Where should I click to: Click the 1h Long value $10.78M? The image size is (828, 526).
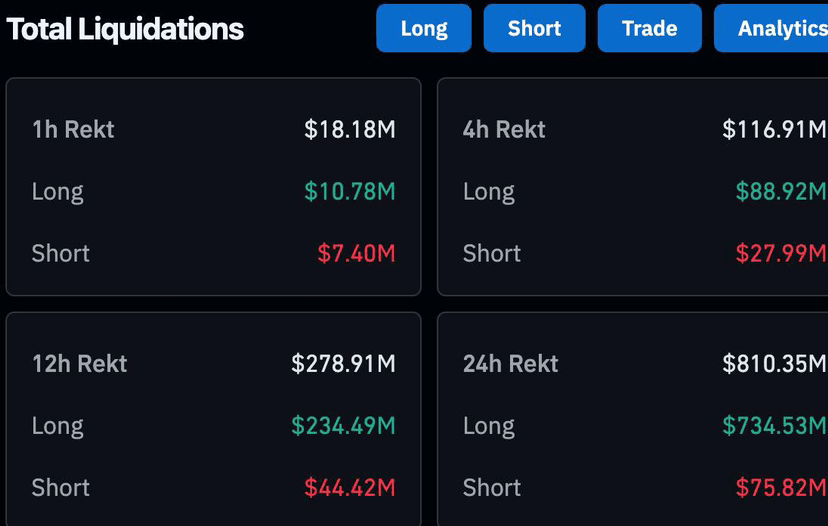pos(350,191)
